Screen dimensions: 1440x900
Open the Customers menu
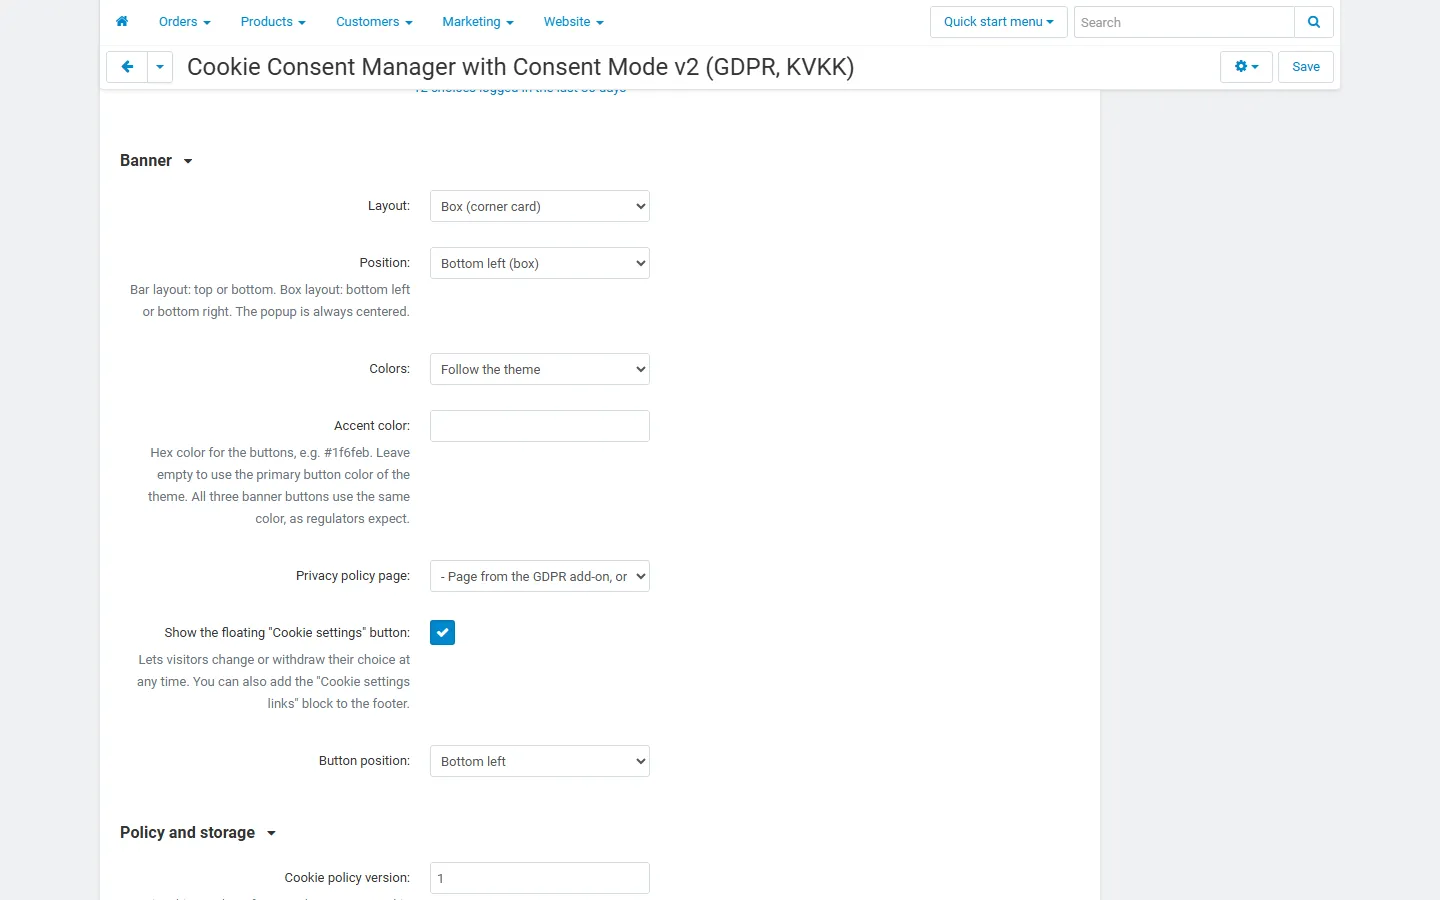(374, 22)
